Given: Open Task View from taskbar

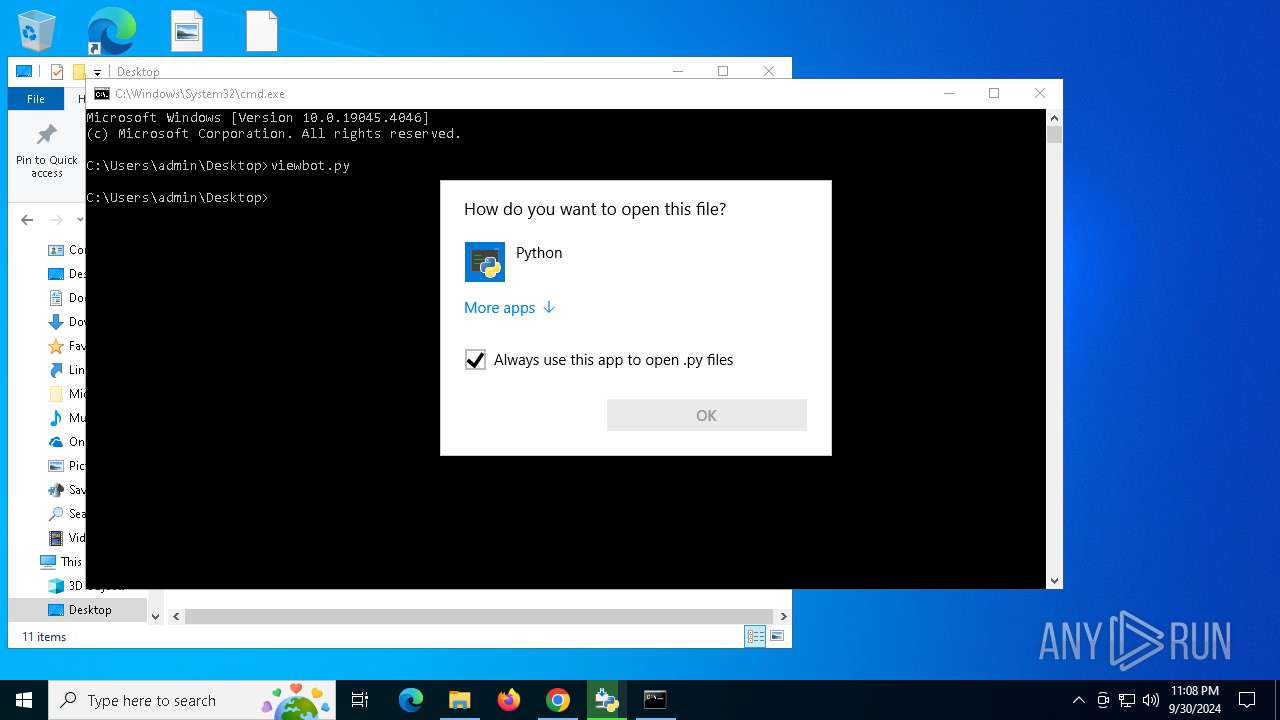Looking at the screenshot, I should [360, 700].
